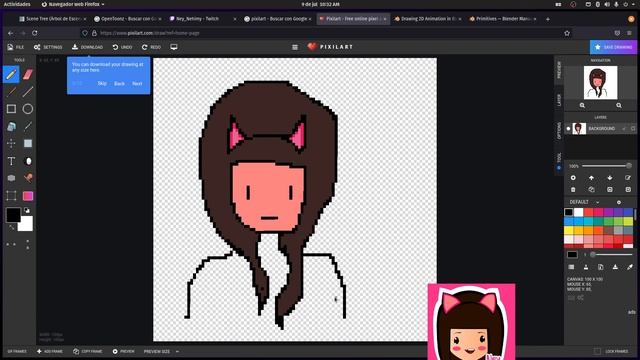Screen dimensions: 640x360
Task: Click Skip in the tutorial tooltip
Action: click(x=102, y=83)
